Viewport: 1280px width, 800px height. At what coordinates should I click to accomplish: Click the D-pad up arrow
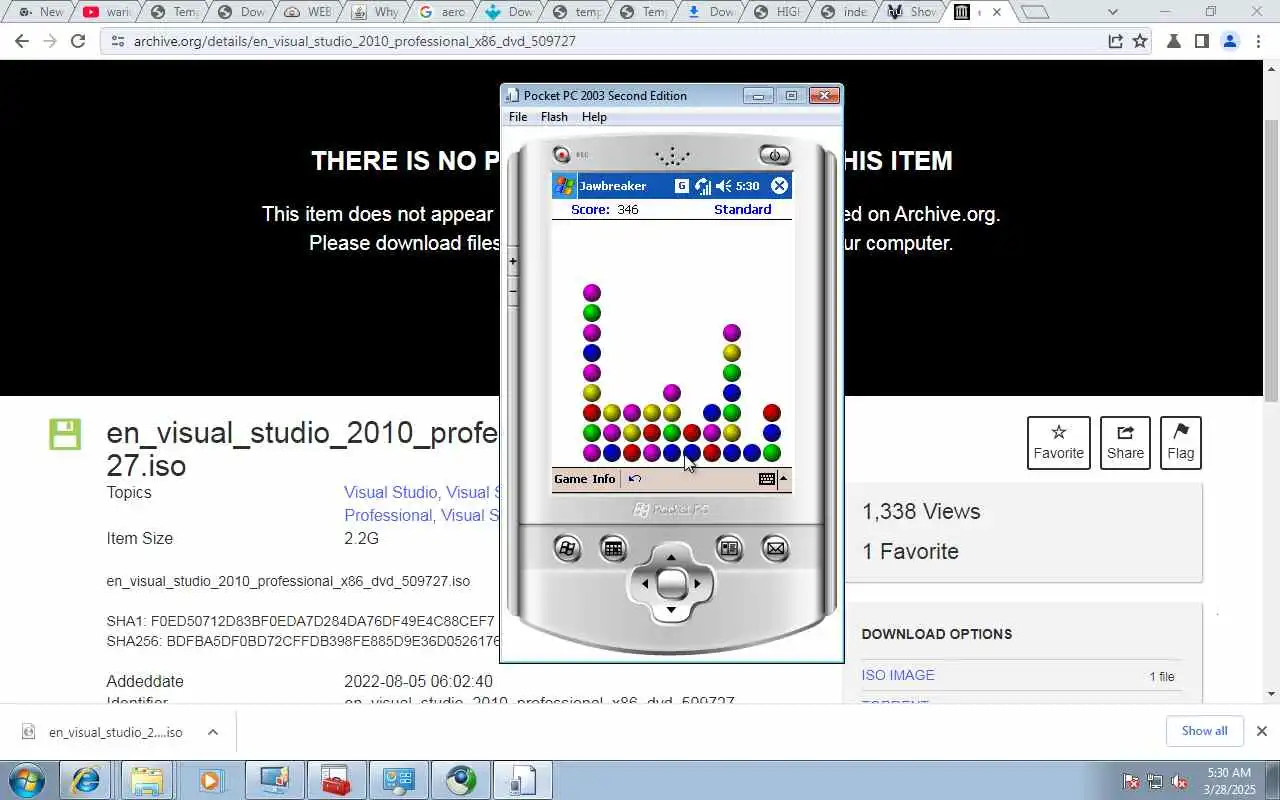pyautogui.click(x=671, y=558)
